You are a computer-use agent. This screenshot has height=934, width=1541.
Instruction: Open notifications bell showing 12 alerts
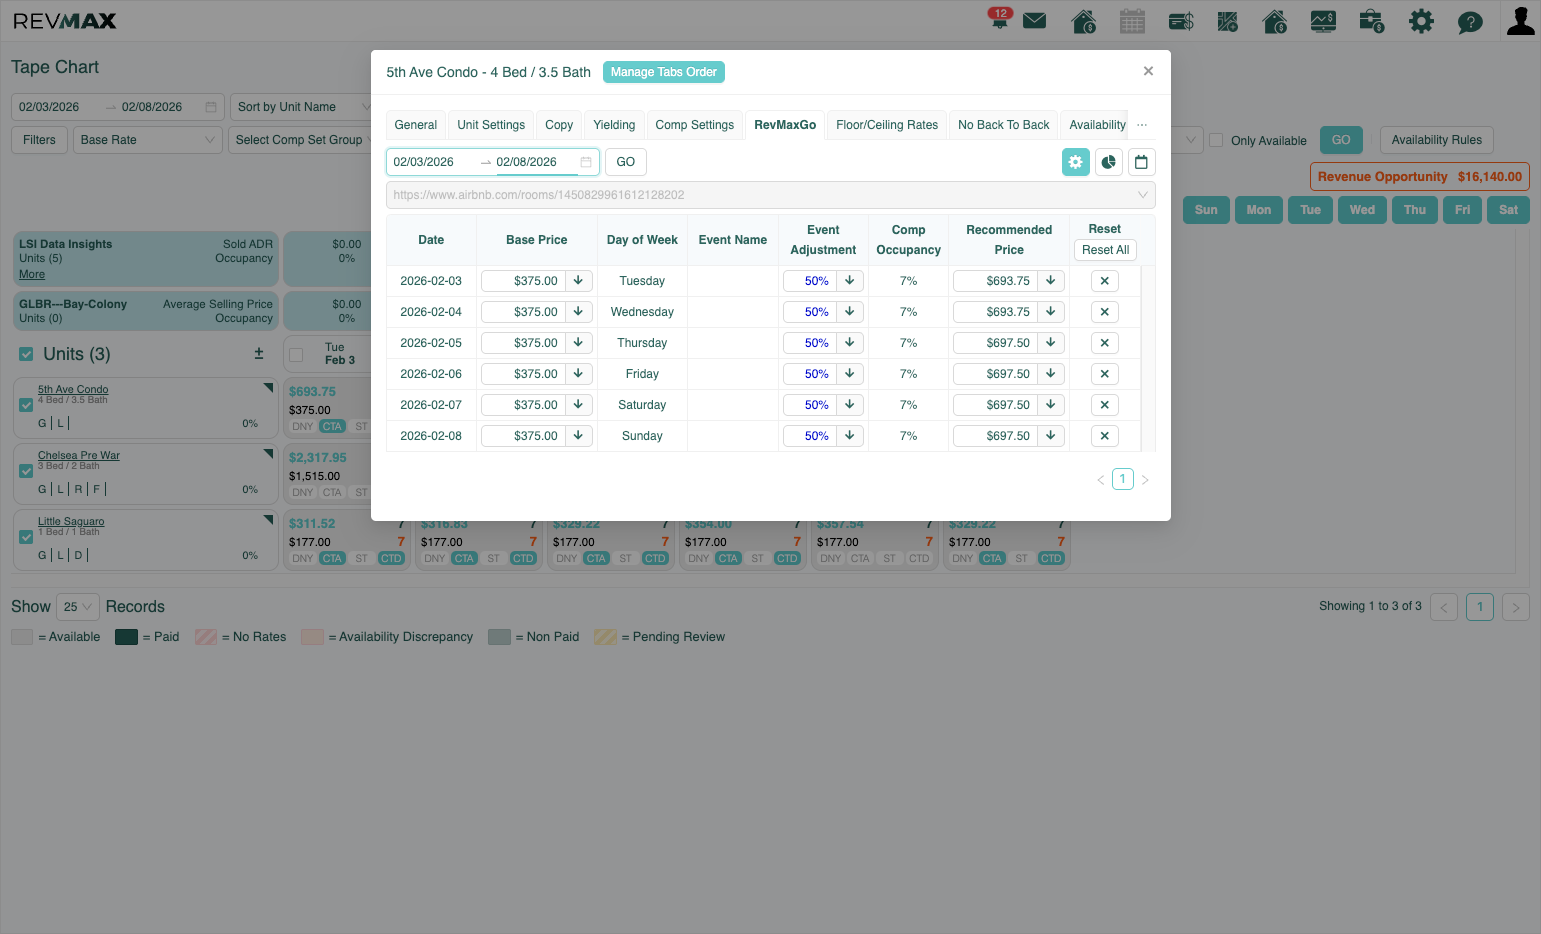click(999, 19)
